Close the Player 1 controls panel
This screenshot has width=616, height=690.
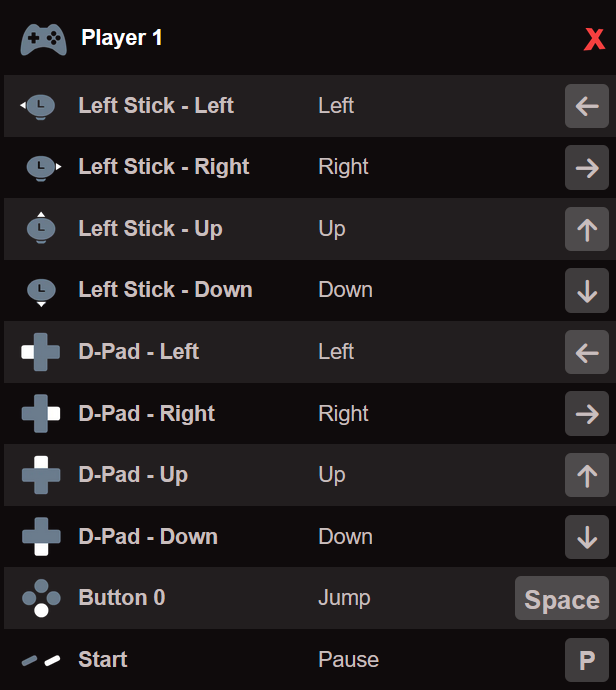click(x=594, y=40)
